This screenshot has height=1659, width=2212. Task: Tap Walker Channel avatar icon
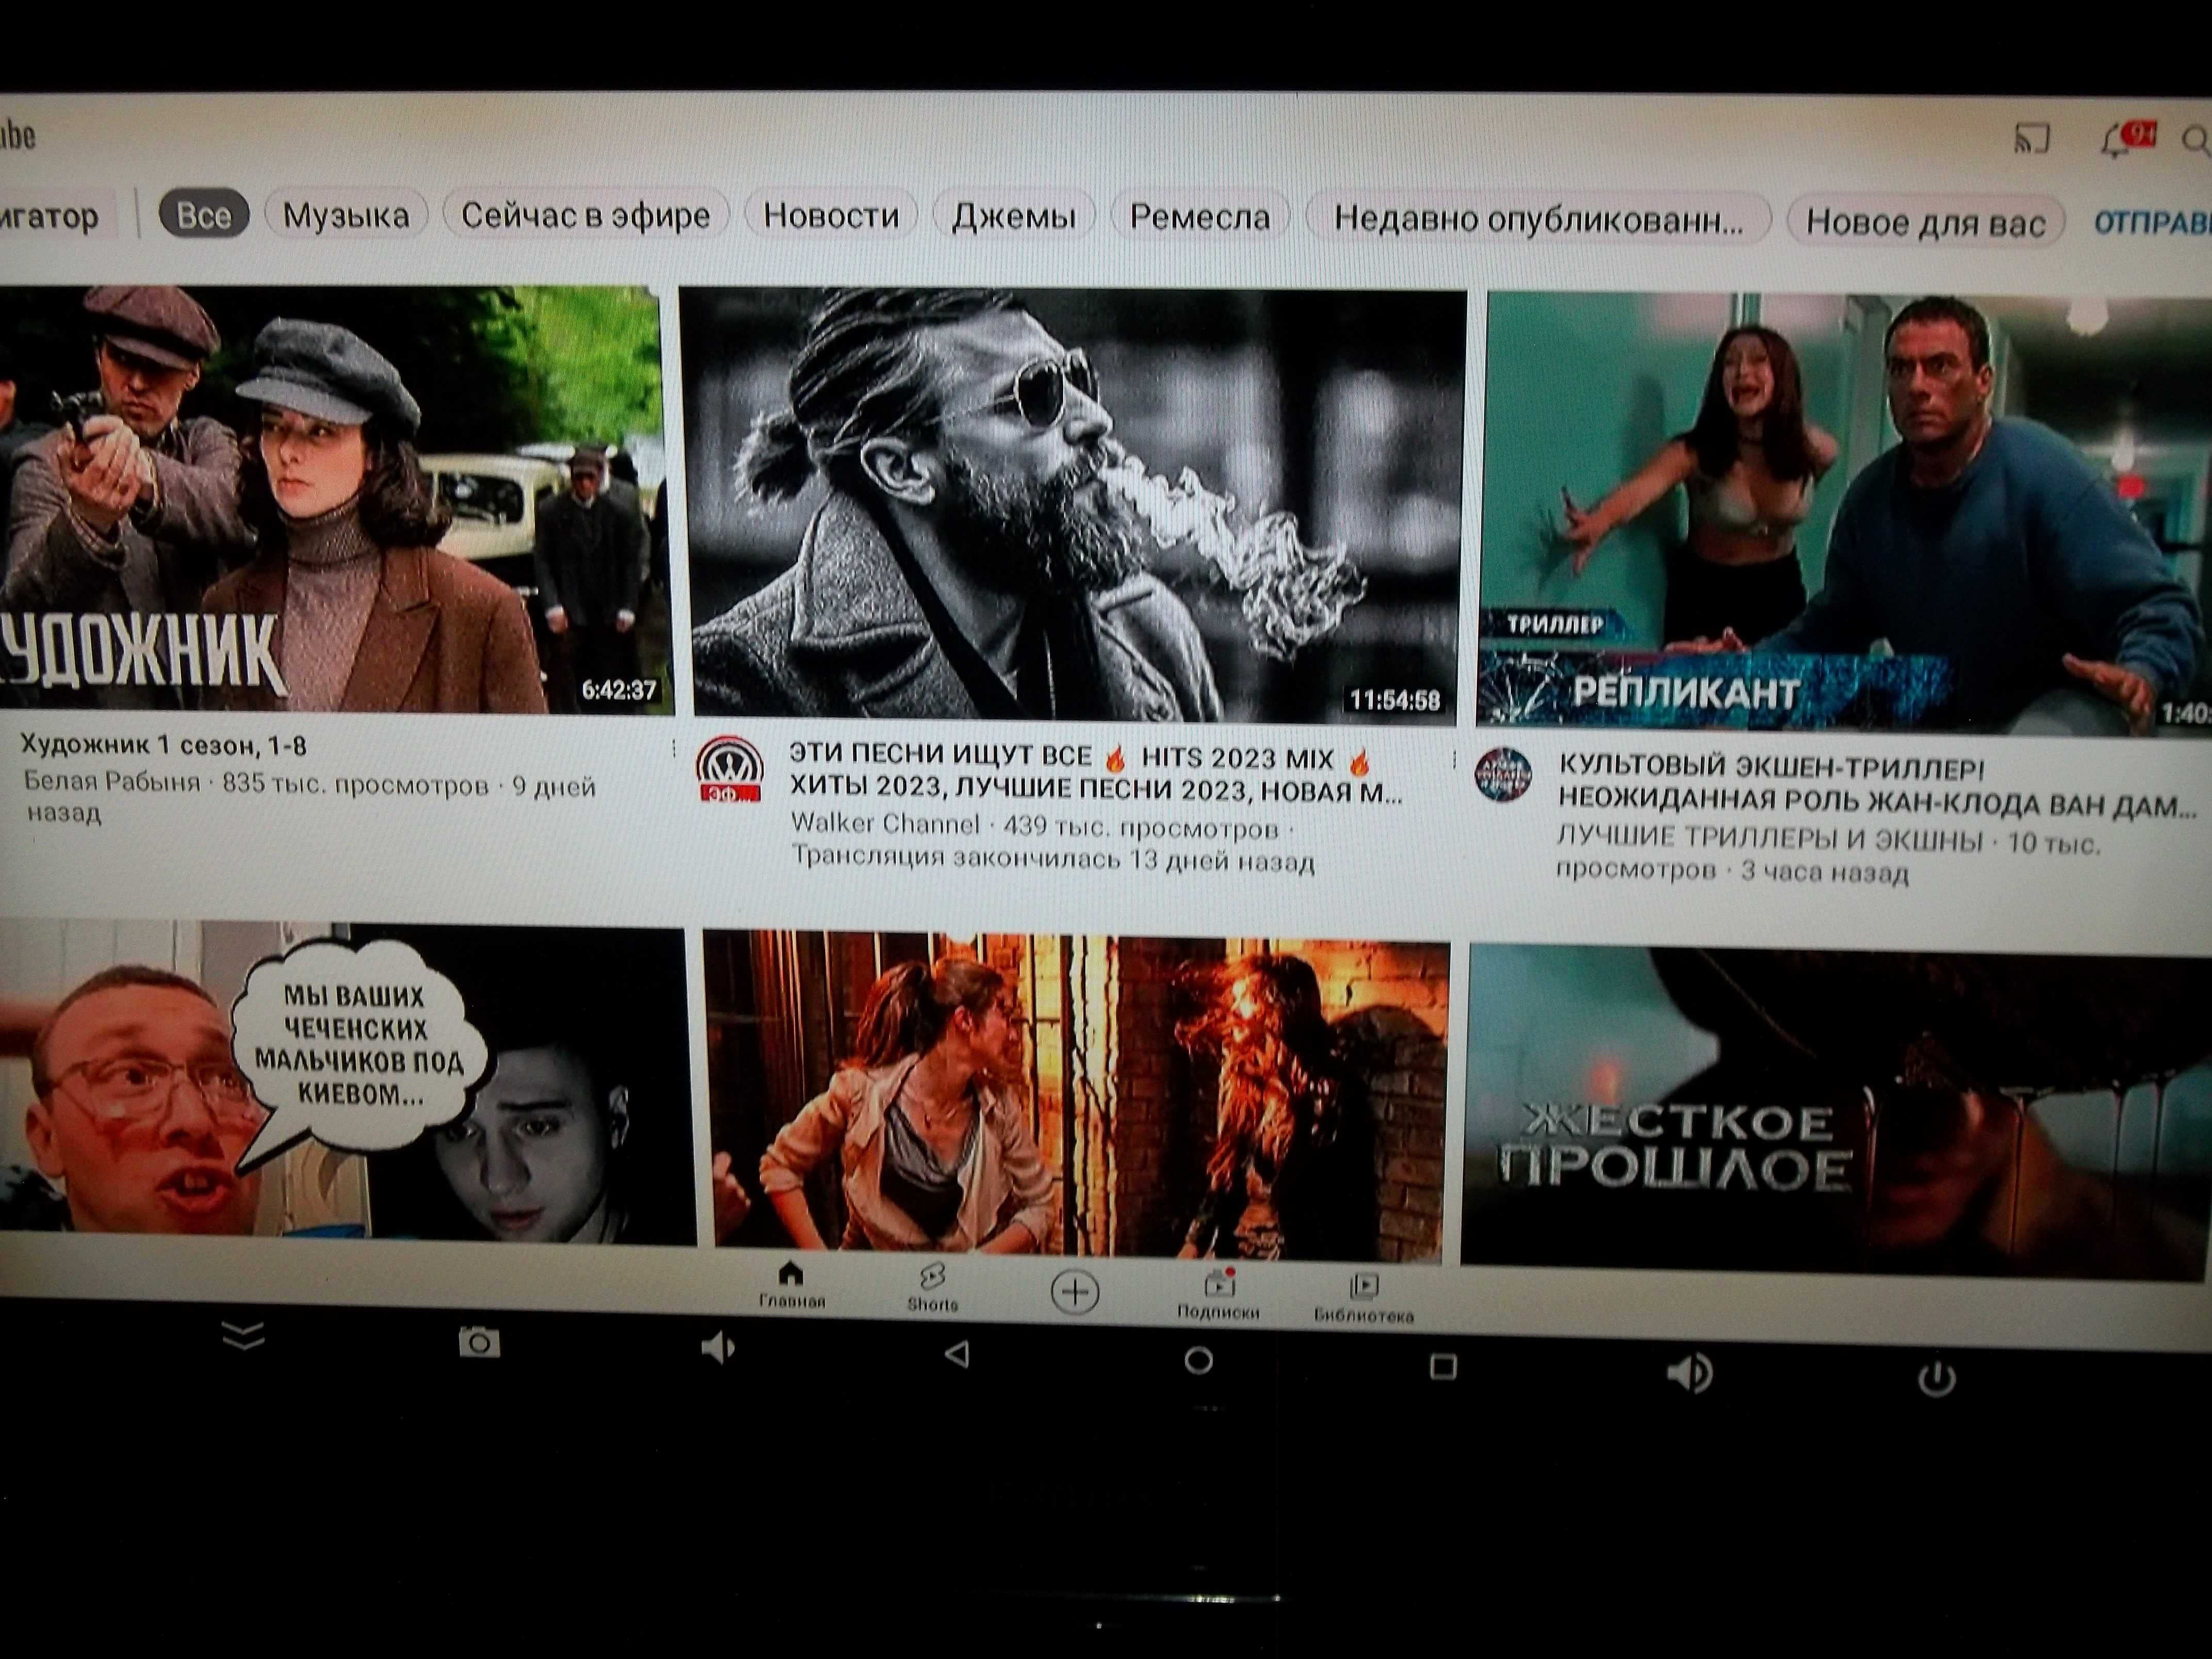pyautogui.click(x=729, y=768)
